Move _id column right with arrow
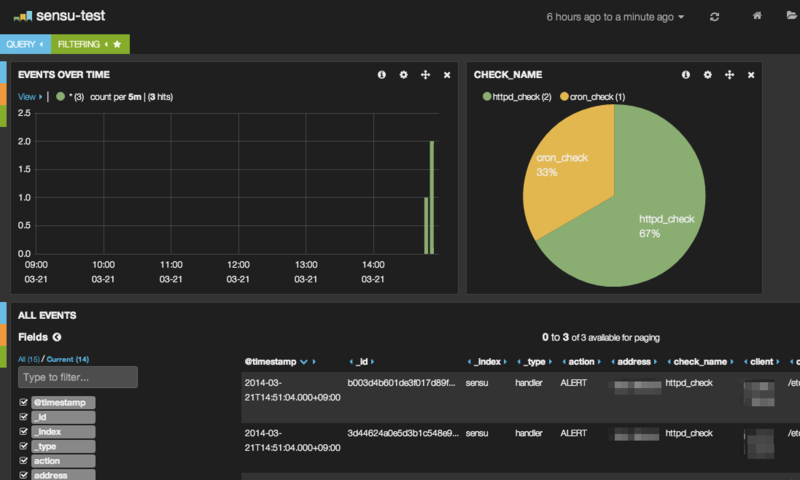Screen dimensions: 800x480 tap(373, 362)
